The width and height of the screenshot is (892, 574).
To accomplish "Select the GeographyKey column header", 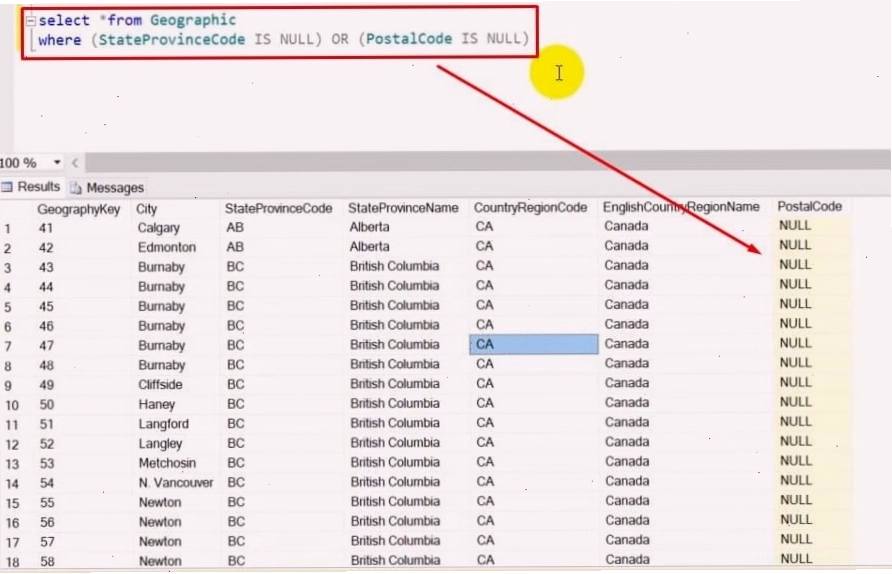I will tap(79, 209).
